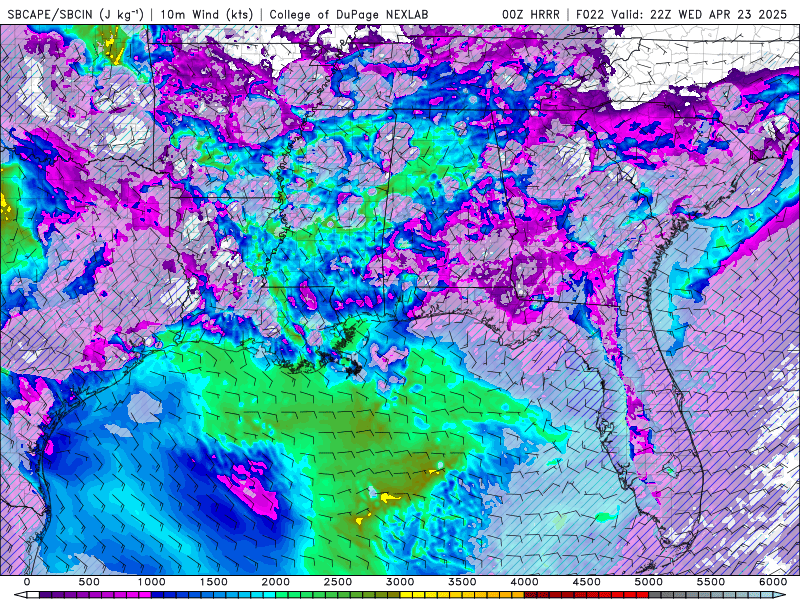The width and height of the screenshot is (800, 600).
Task: Click the 4500 colorbar label
Action: coord(587,582)
